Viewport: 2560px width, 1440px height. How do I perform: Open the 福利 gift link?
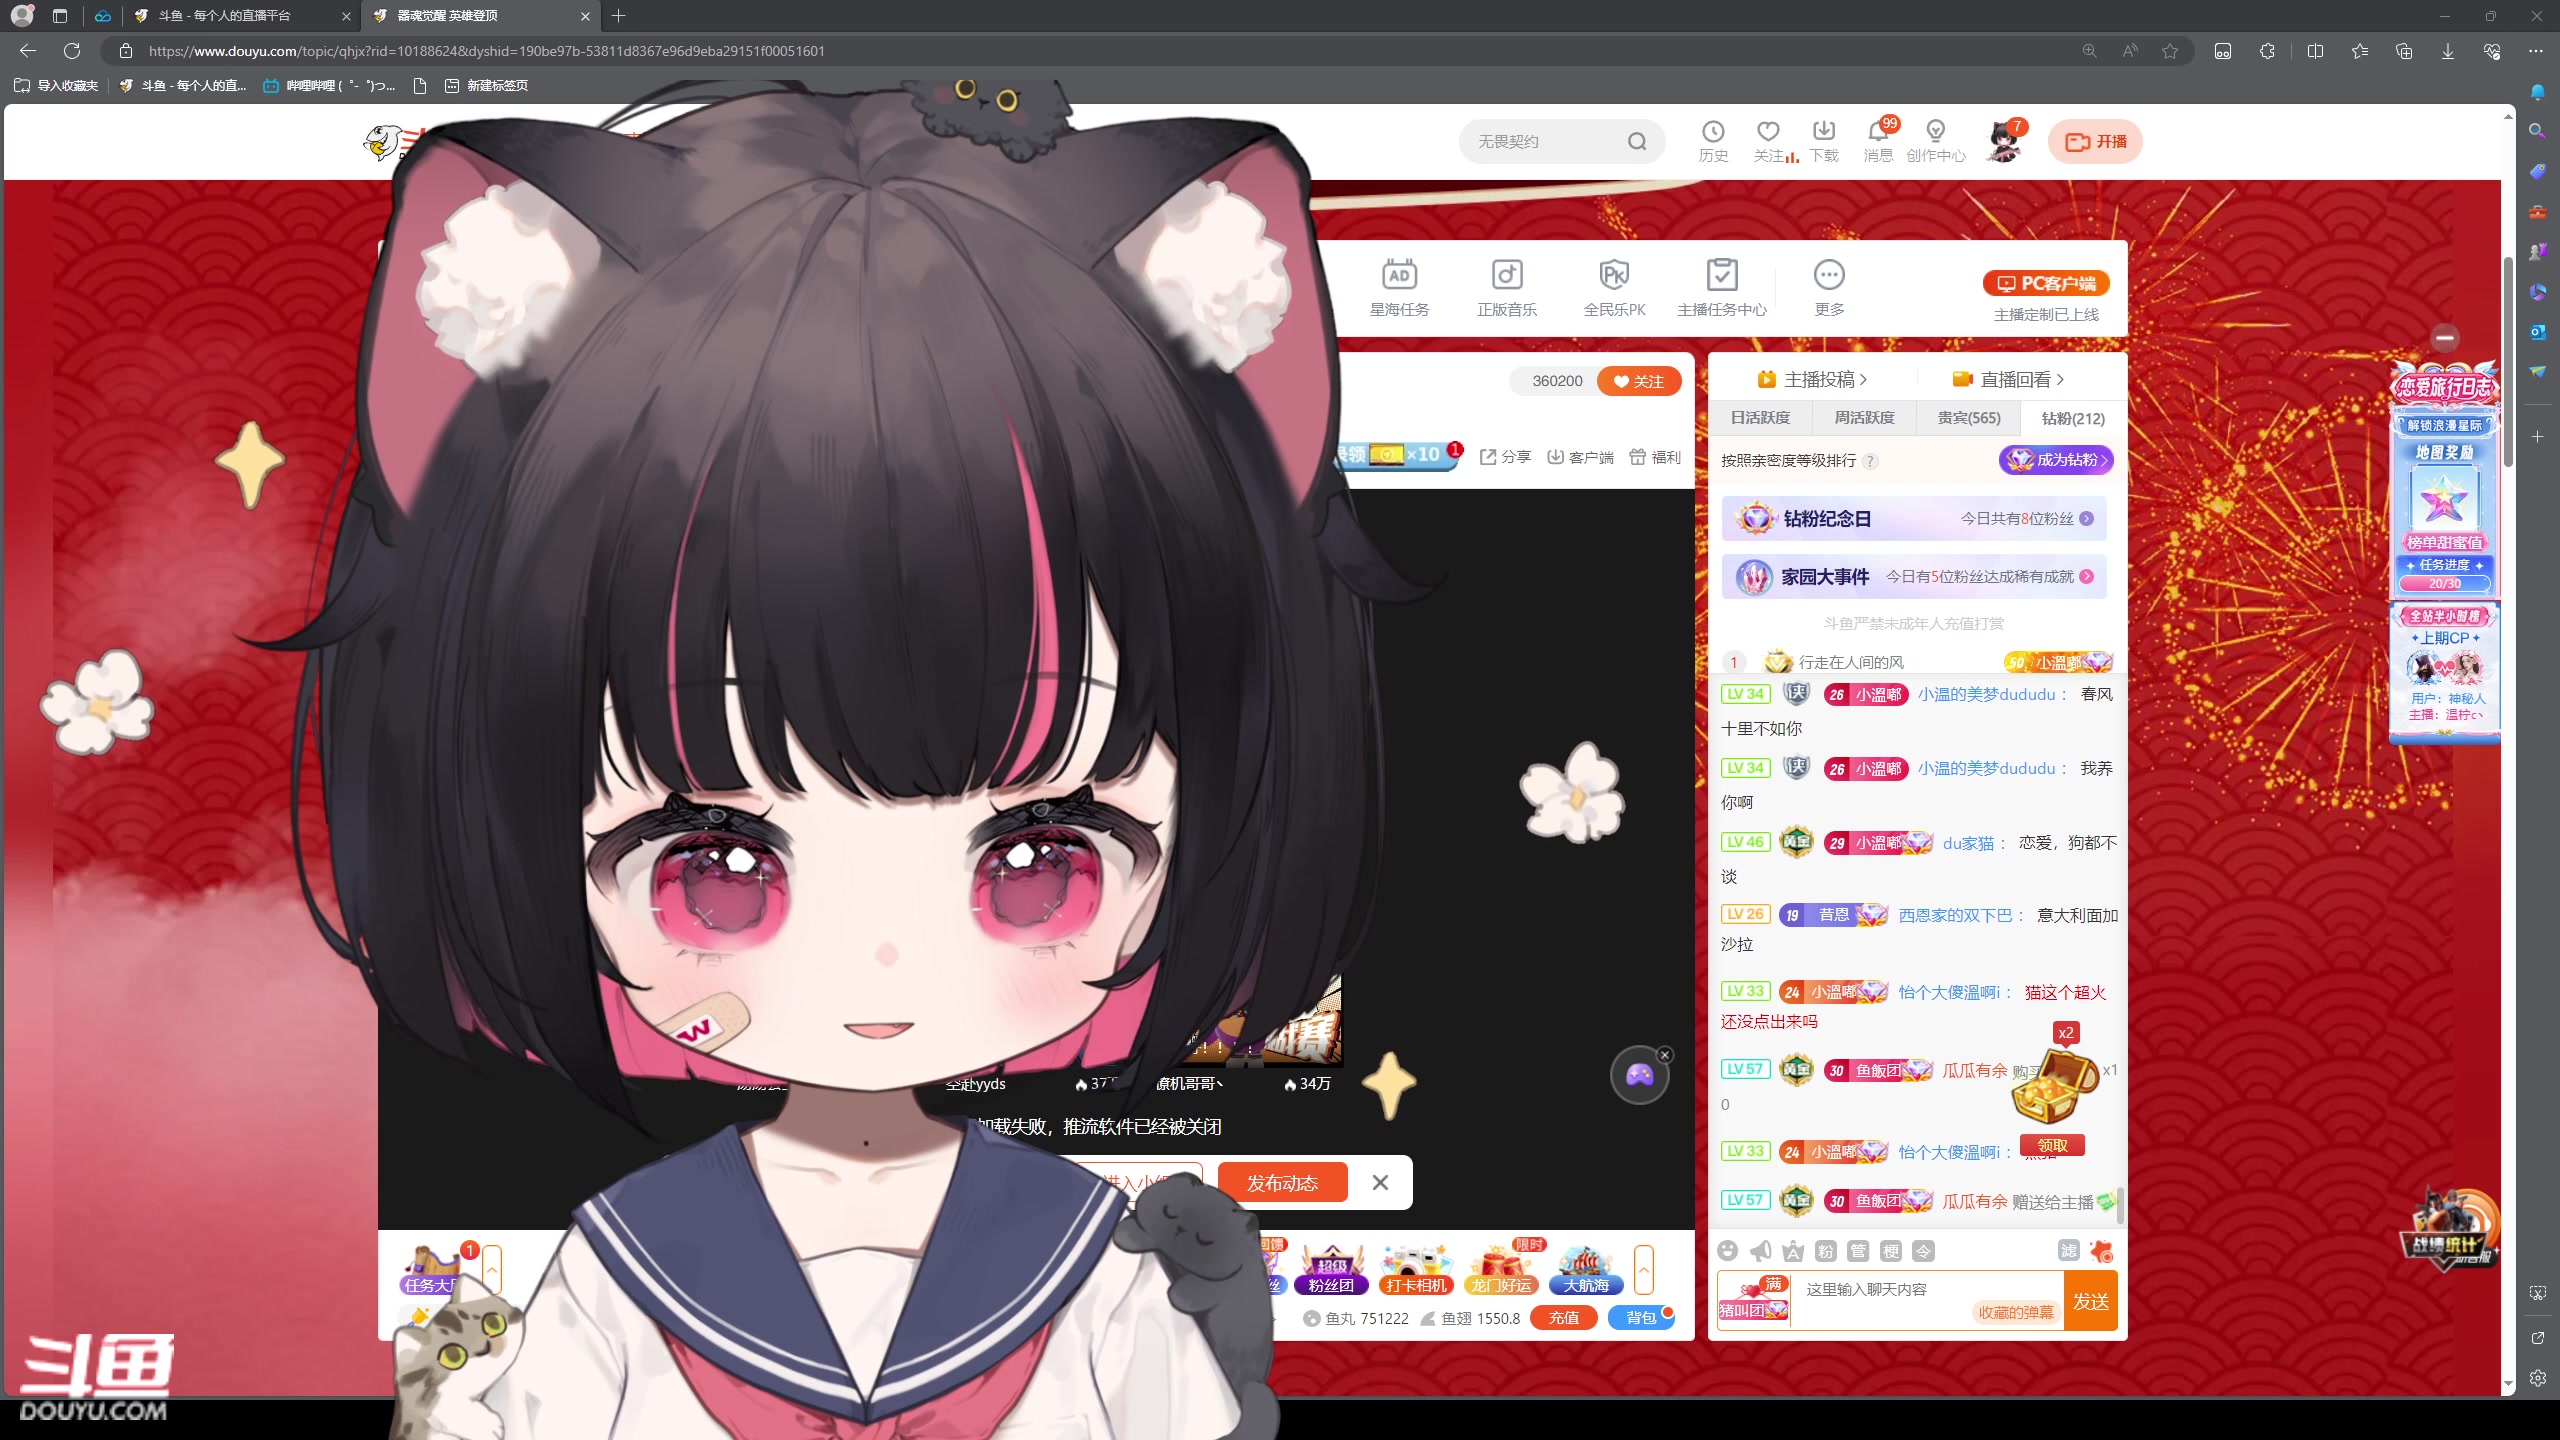1655,457
